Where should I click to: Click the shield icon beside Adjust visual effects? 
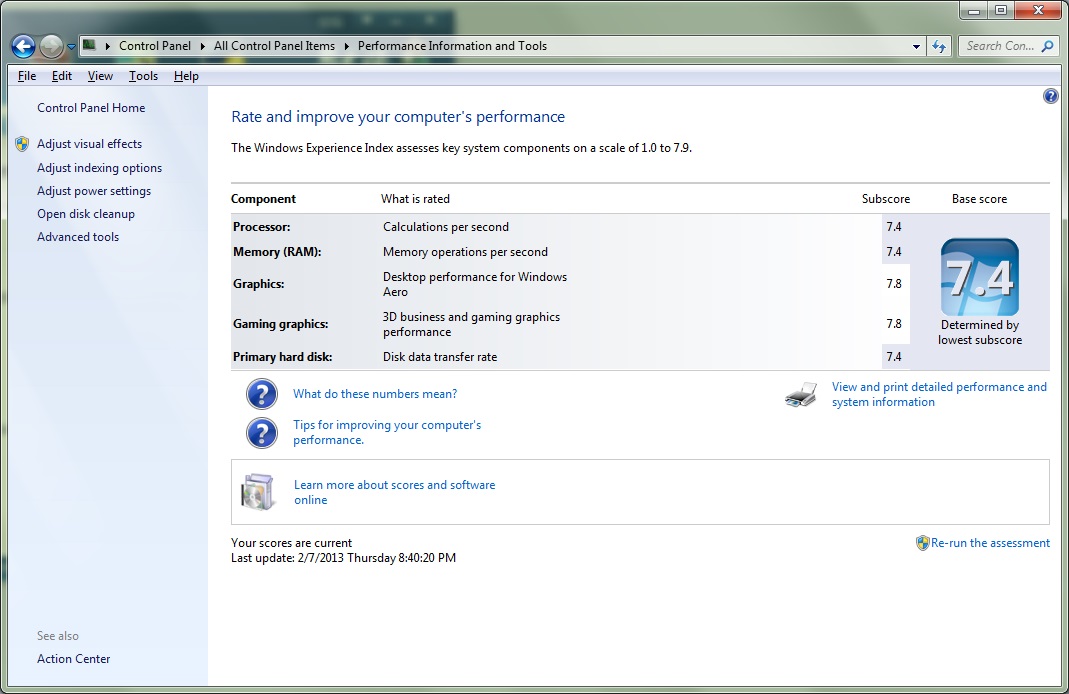[x=22, y=144]
